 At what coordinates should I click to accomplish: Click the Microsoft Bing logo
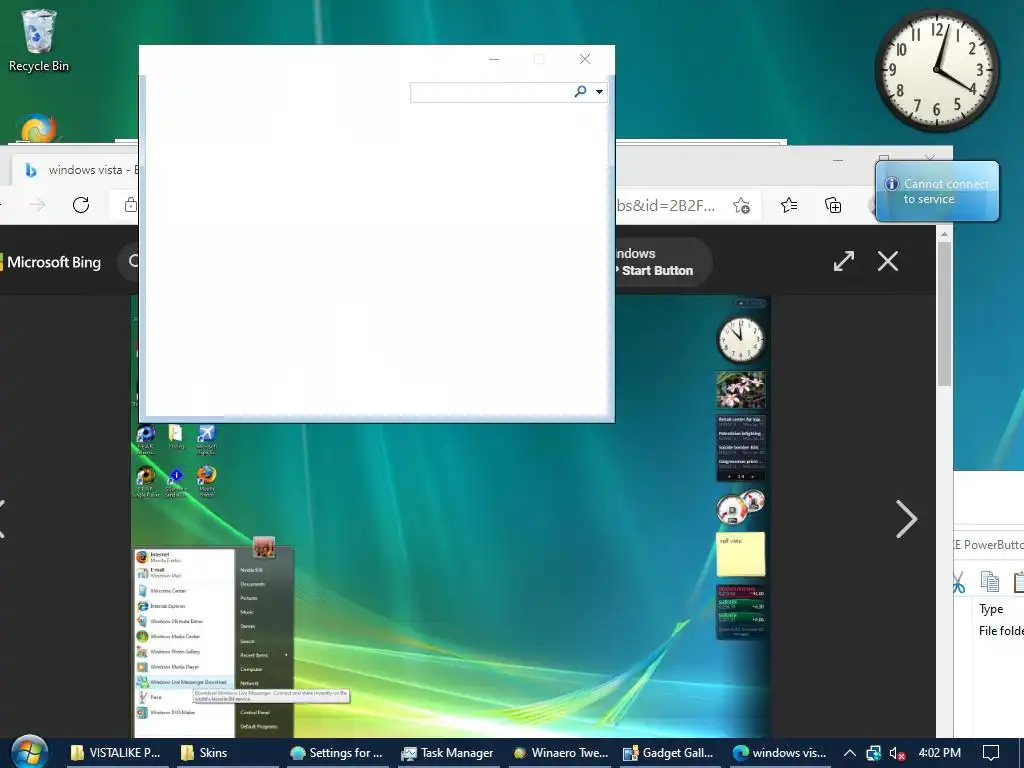click(x=52, y=263)
